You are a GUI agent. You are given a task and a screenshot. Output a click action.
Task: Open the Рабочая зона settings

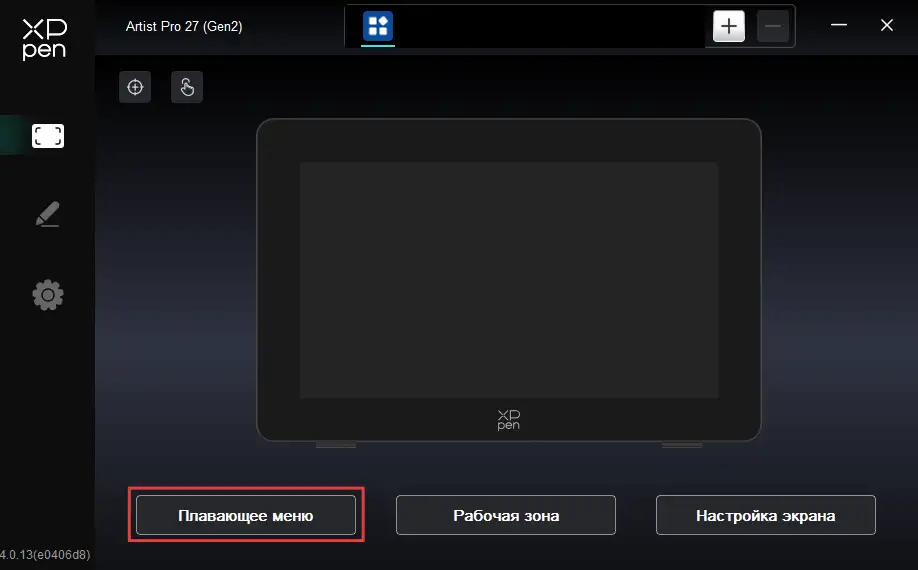point(506,516)
